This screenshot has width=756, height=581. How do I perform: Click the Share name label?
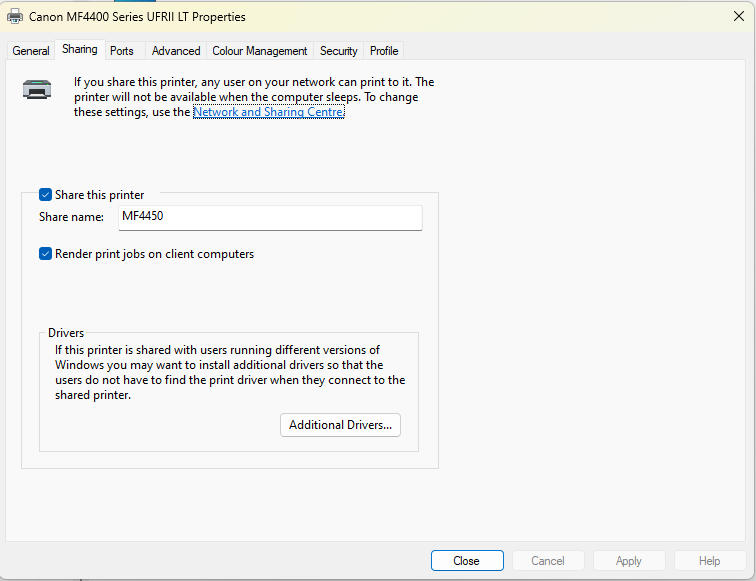pos(71,217)
